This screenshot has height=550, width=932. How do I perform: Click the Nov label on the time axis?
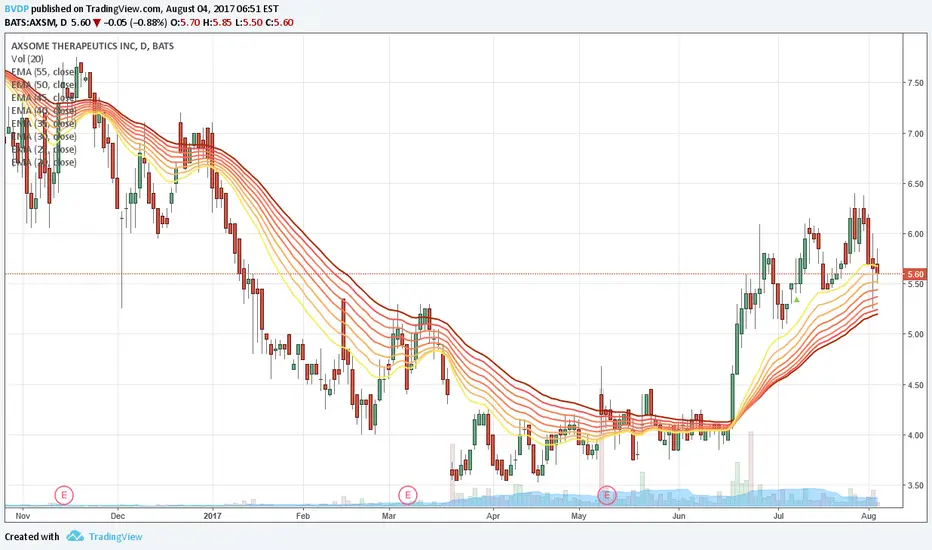pyautogui.click(x=23, y=516)
